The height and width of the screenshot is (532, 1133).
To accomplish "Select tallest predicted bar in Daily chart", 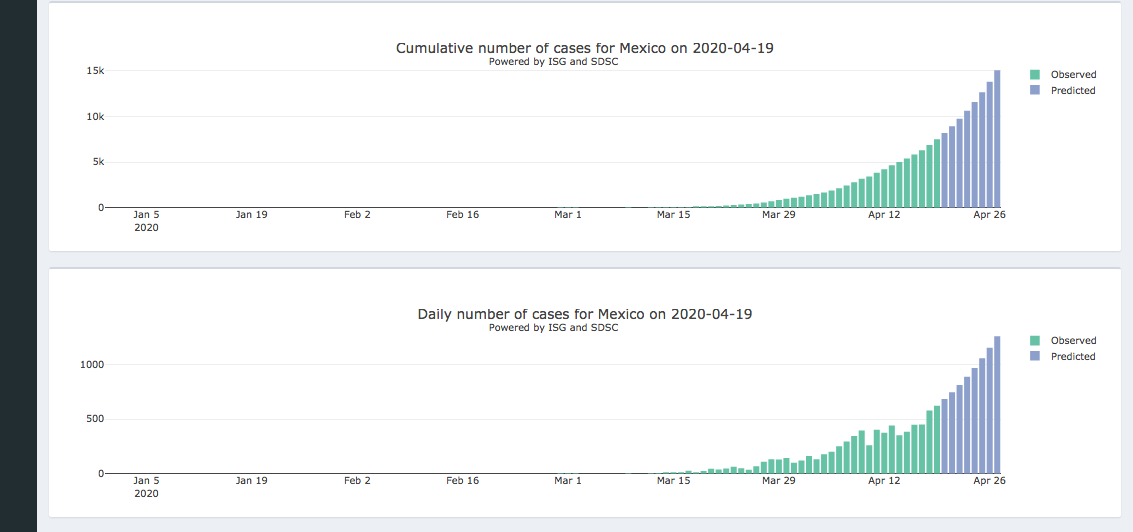I will [997, 404].
